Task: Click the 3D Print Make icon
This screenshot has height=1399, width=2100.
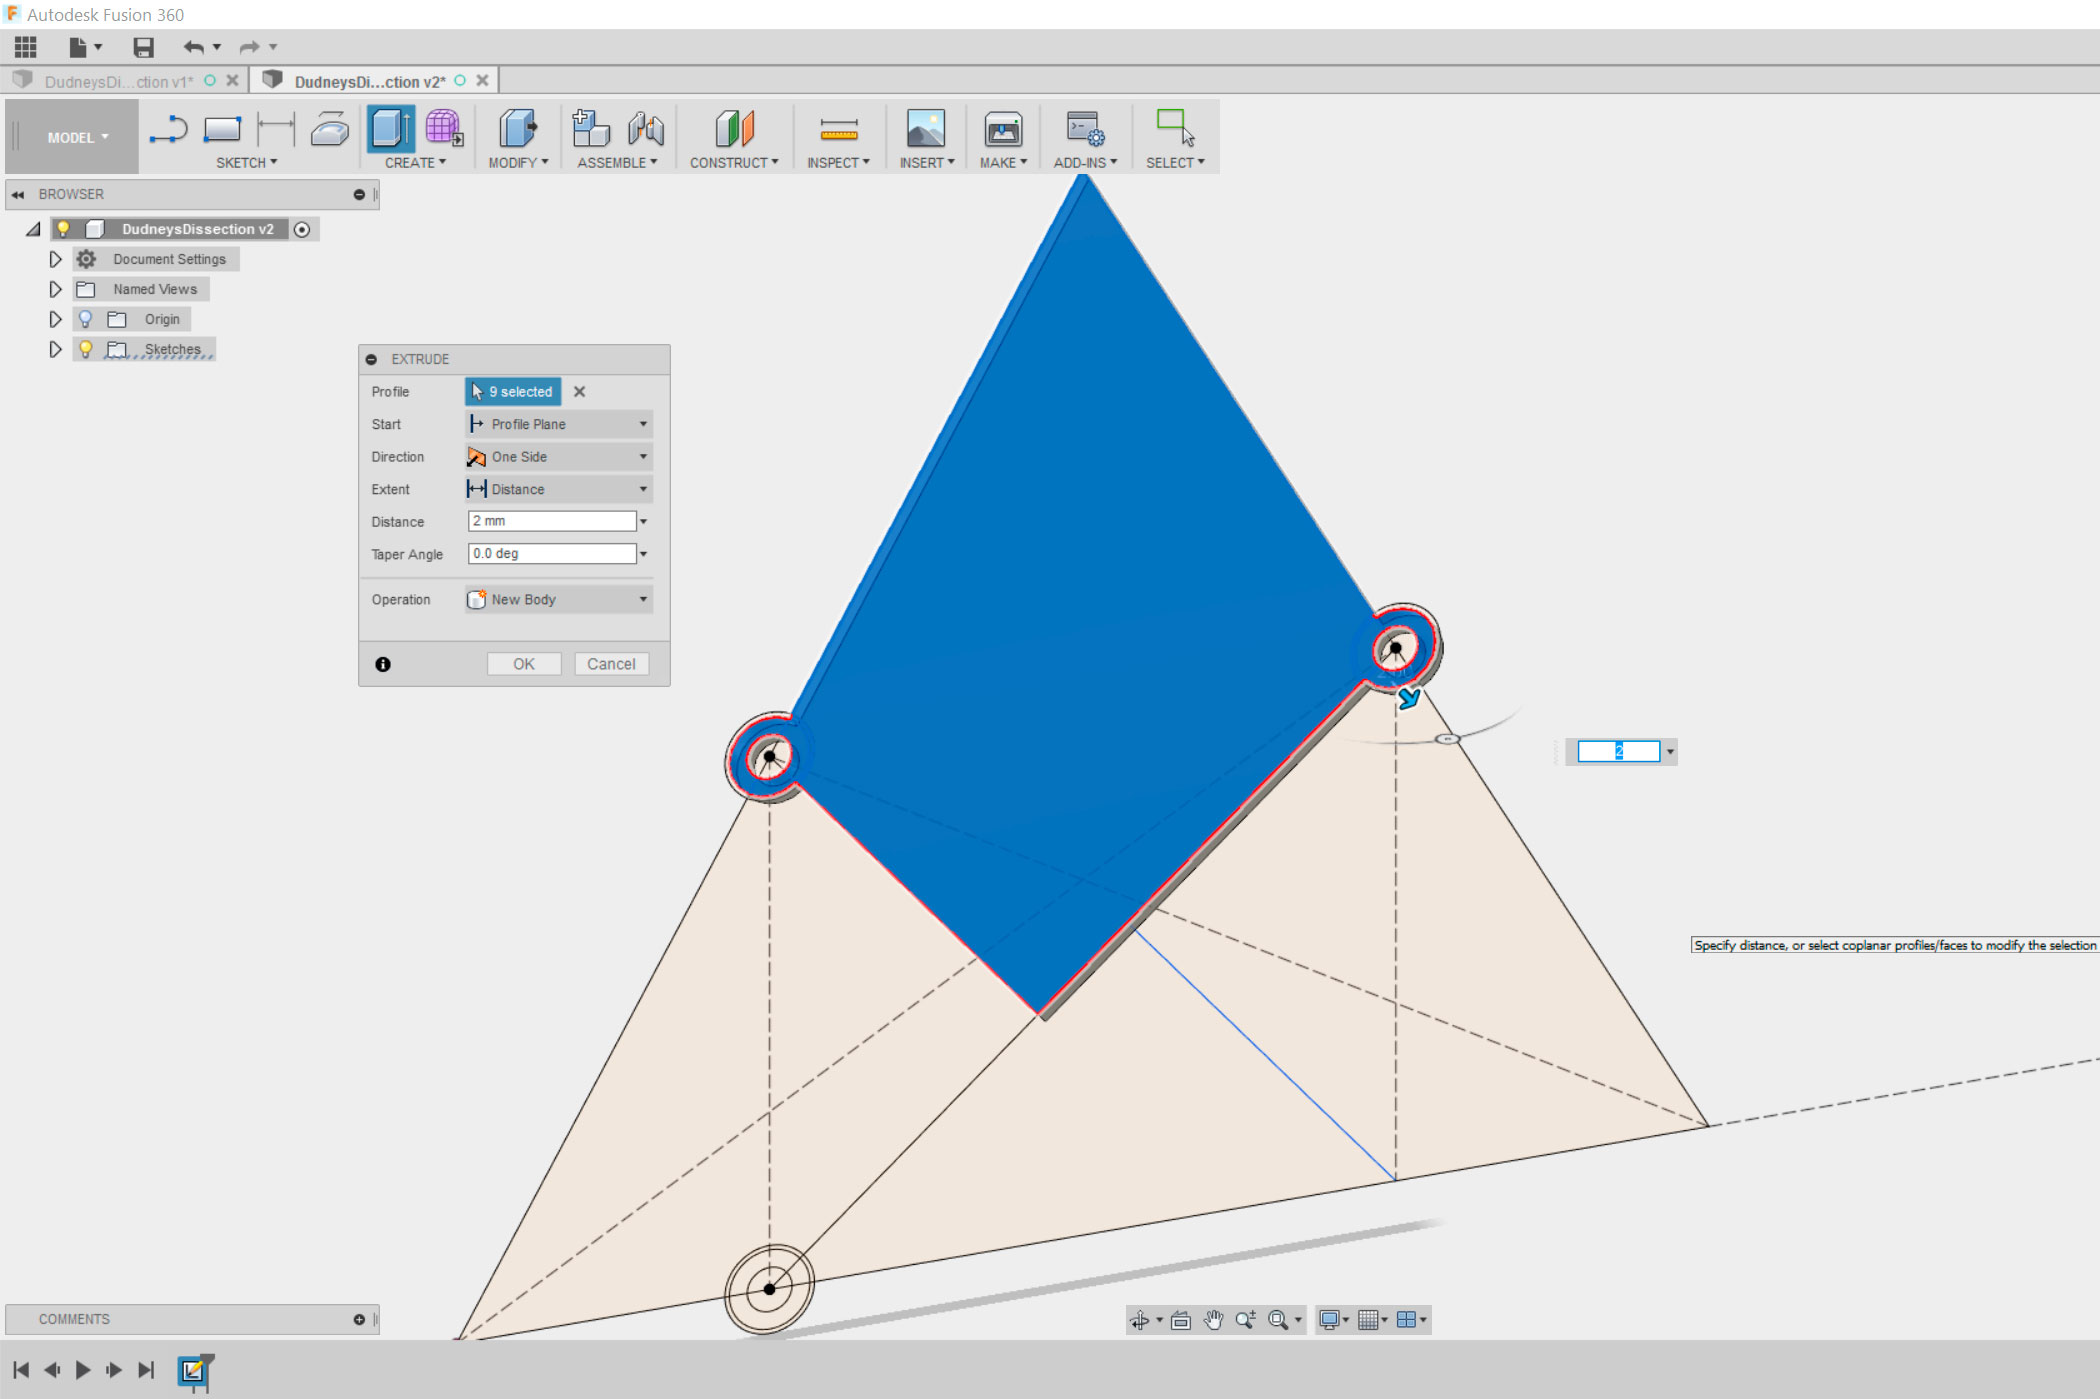Action: pyautogui.click(x=1002, y=129)
